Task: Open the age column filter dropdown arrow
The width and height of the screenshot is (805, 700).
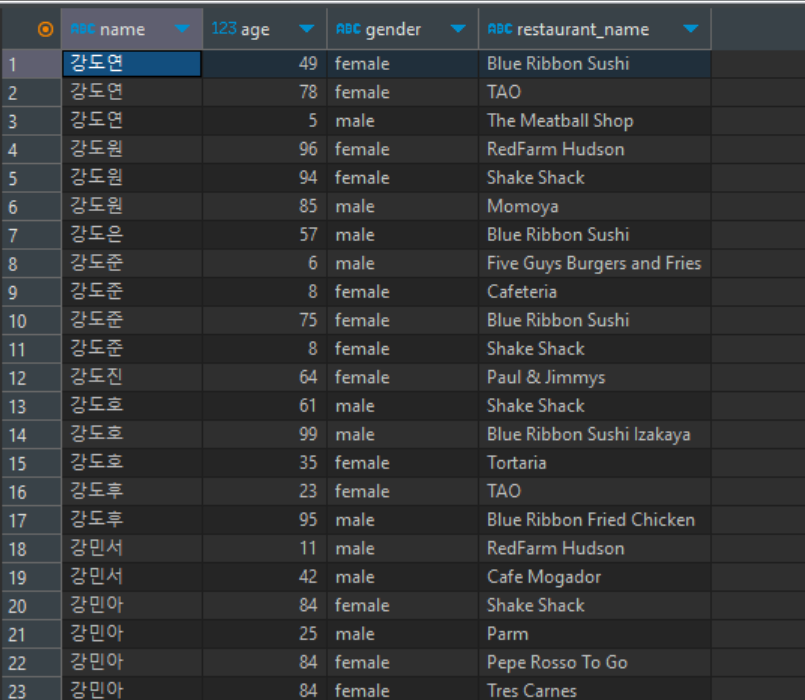Action: point(306,29)
